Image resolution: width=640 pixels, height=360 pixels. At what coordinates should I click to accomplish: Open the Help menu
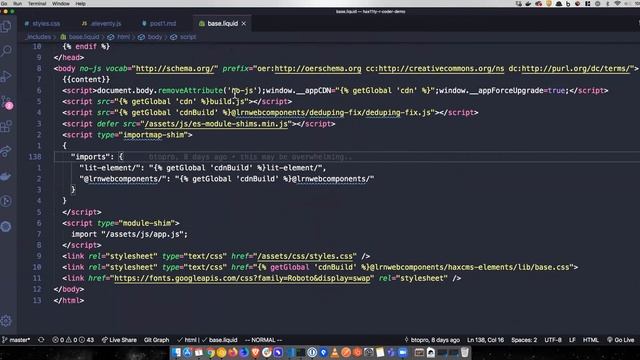(x=80, y=3)
